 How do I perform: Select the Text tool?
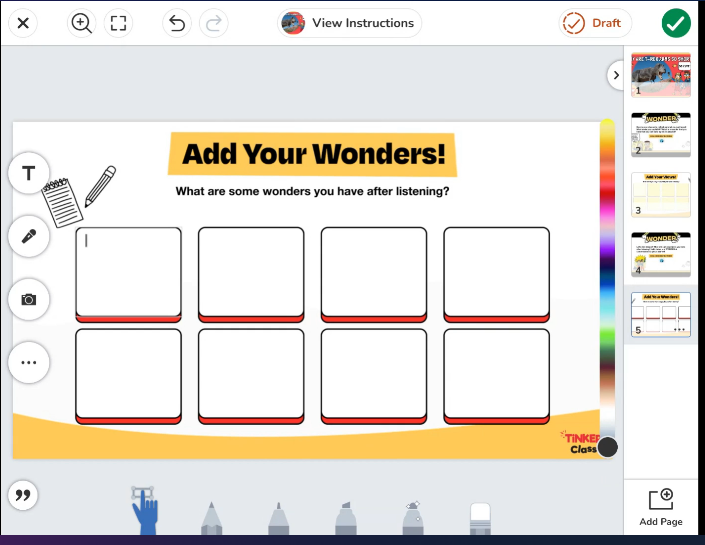point(29,173)
